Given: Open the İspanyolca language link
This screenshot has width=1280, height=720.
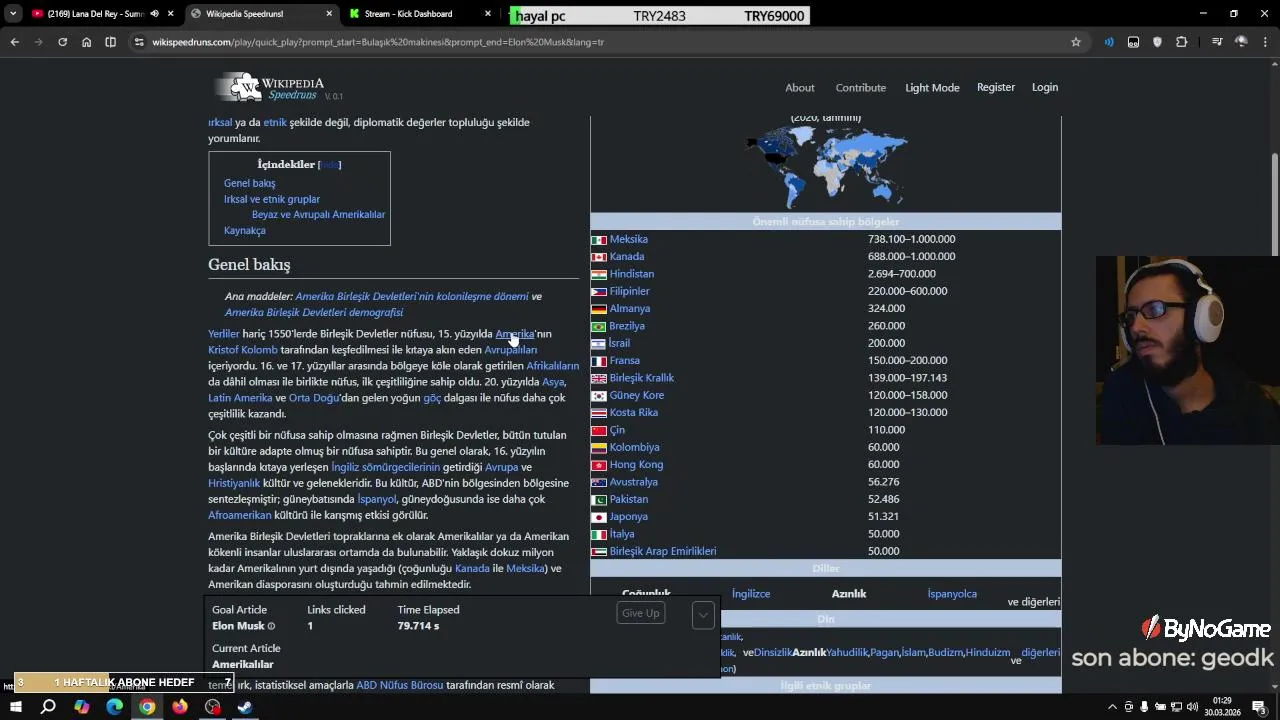Looking at the screenshot, I should (x=952, y=594).
